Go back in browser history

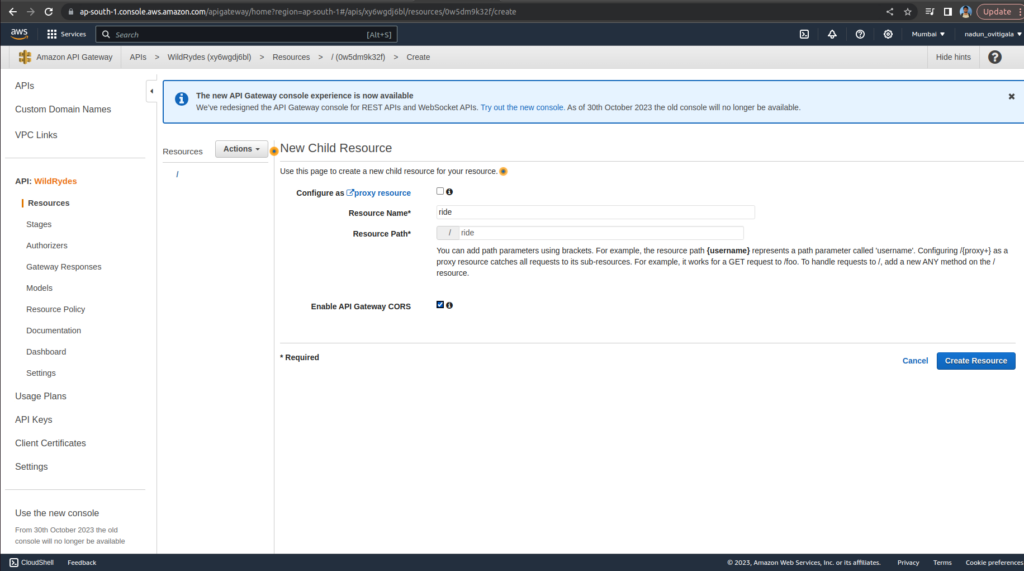[x=12, y=12]
